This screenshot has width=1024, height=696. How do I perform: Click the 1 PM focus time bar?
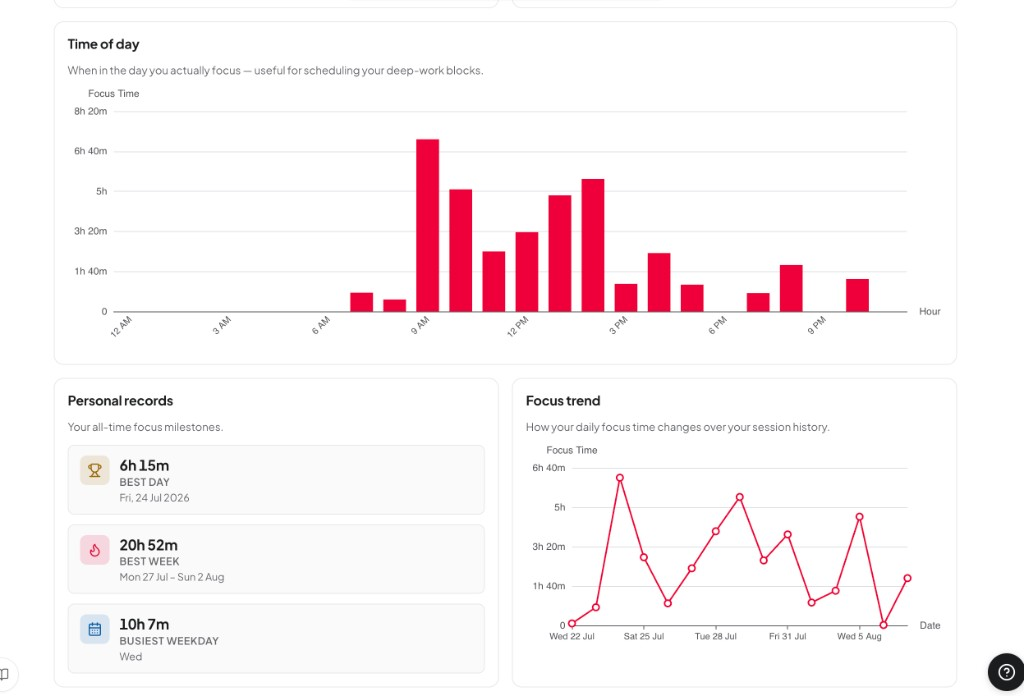pos(560,253)
